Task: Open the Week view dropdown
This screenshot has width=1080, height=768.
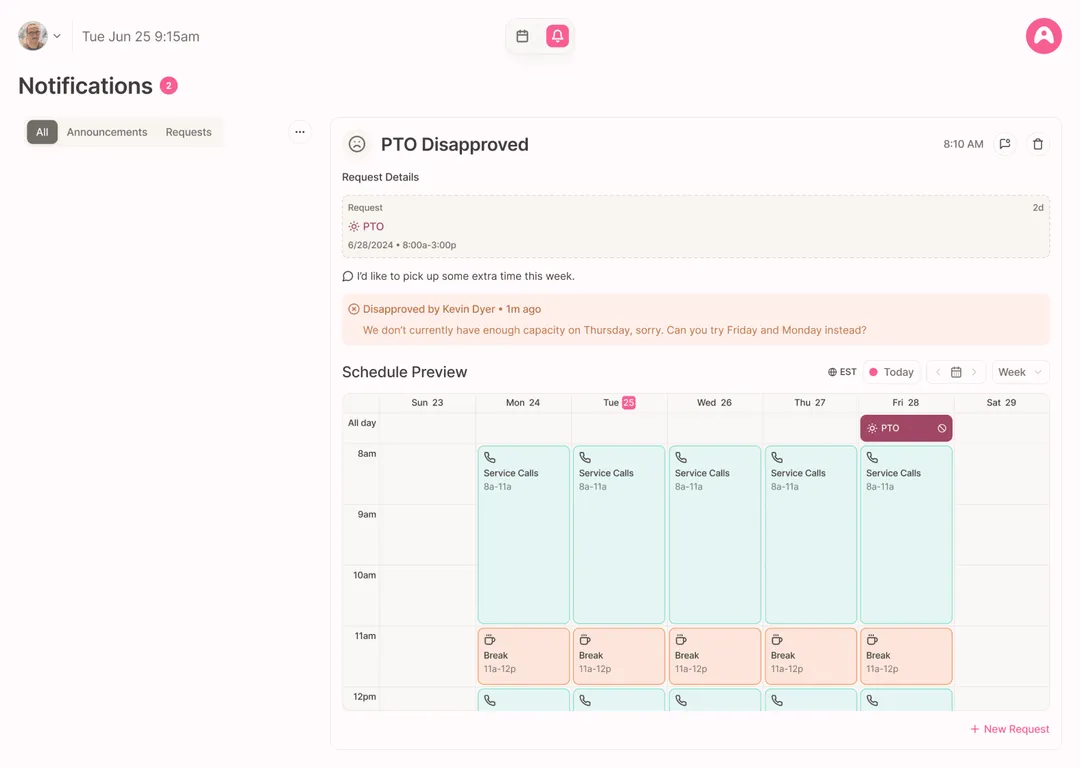Action: click(1020, 372)
